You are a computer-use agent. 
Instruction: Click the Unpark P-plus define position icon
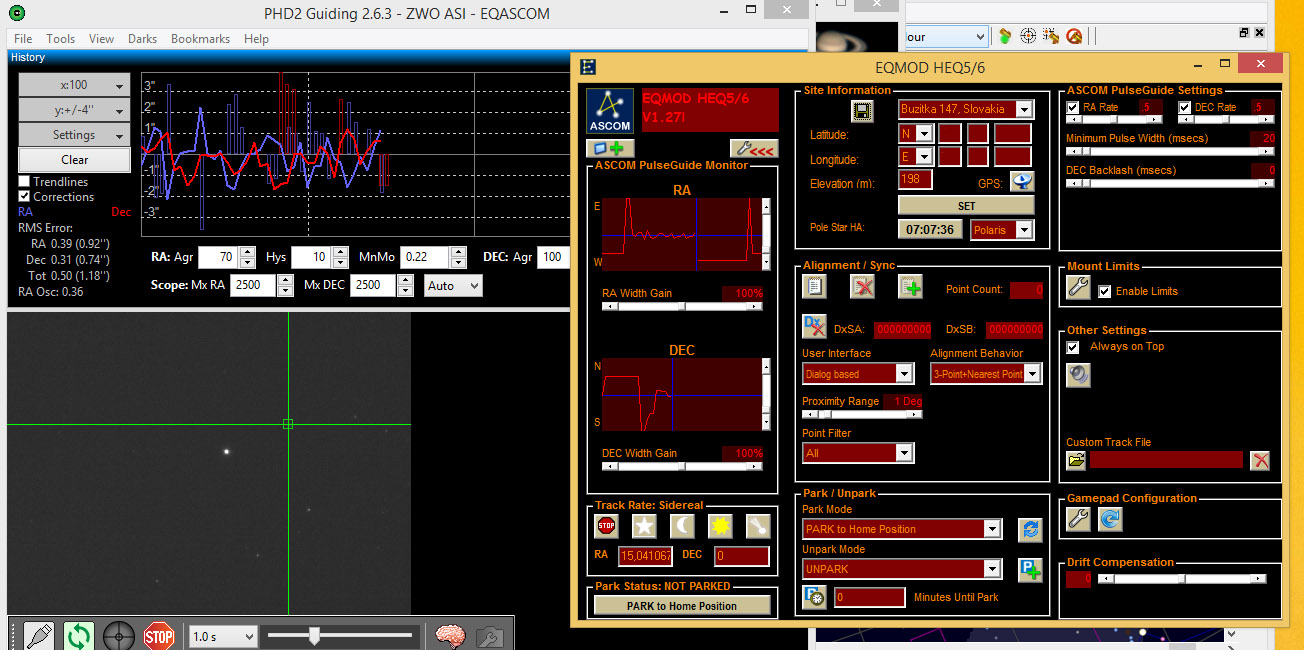[1030, 570]
